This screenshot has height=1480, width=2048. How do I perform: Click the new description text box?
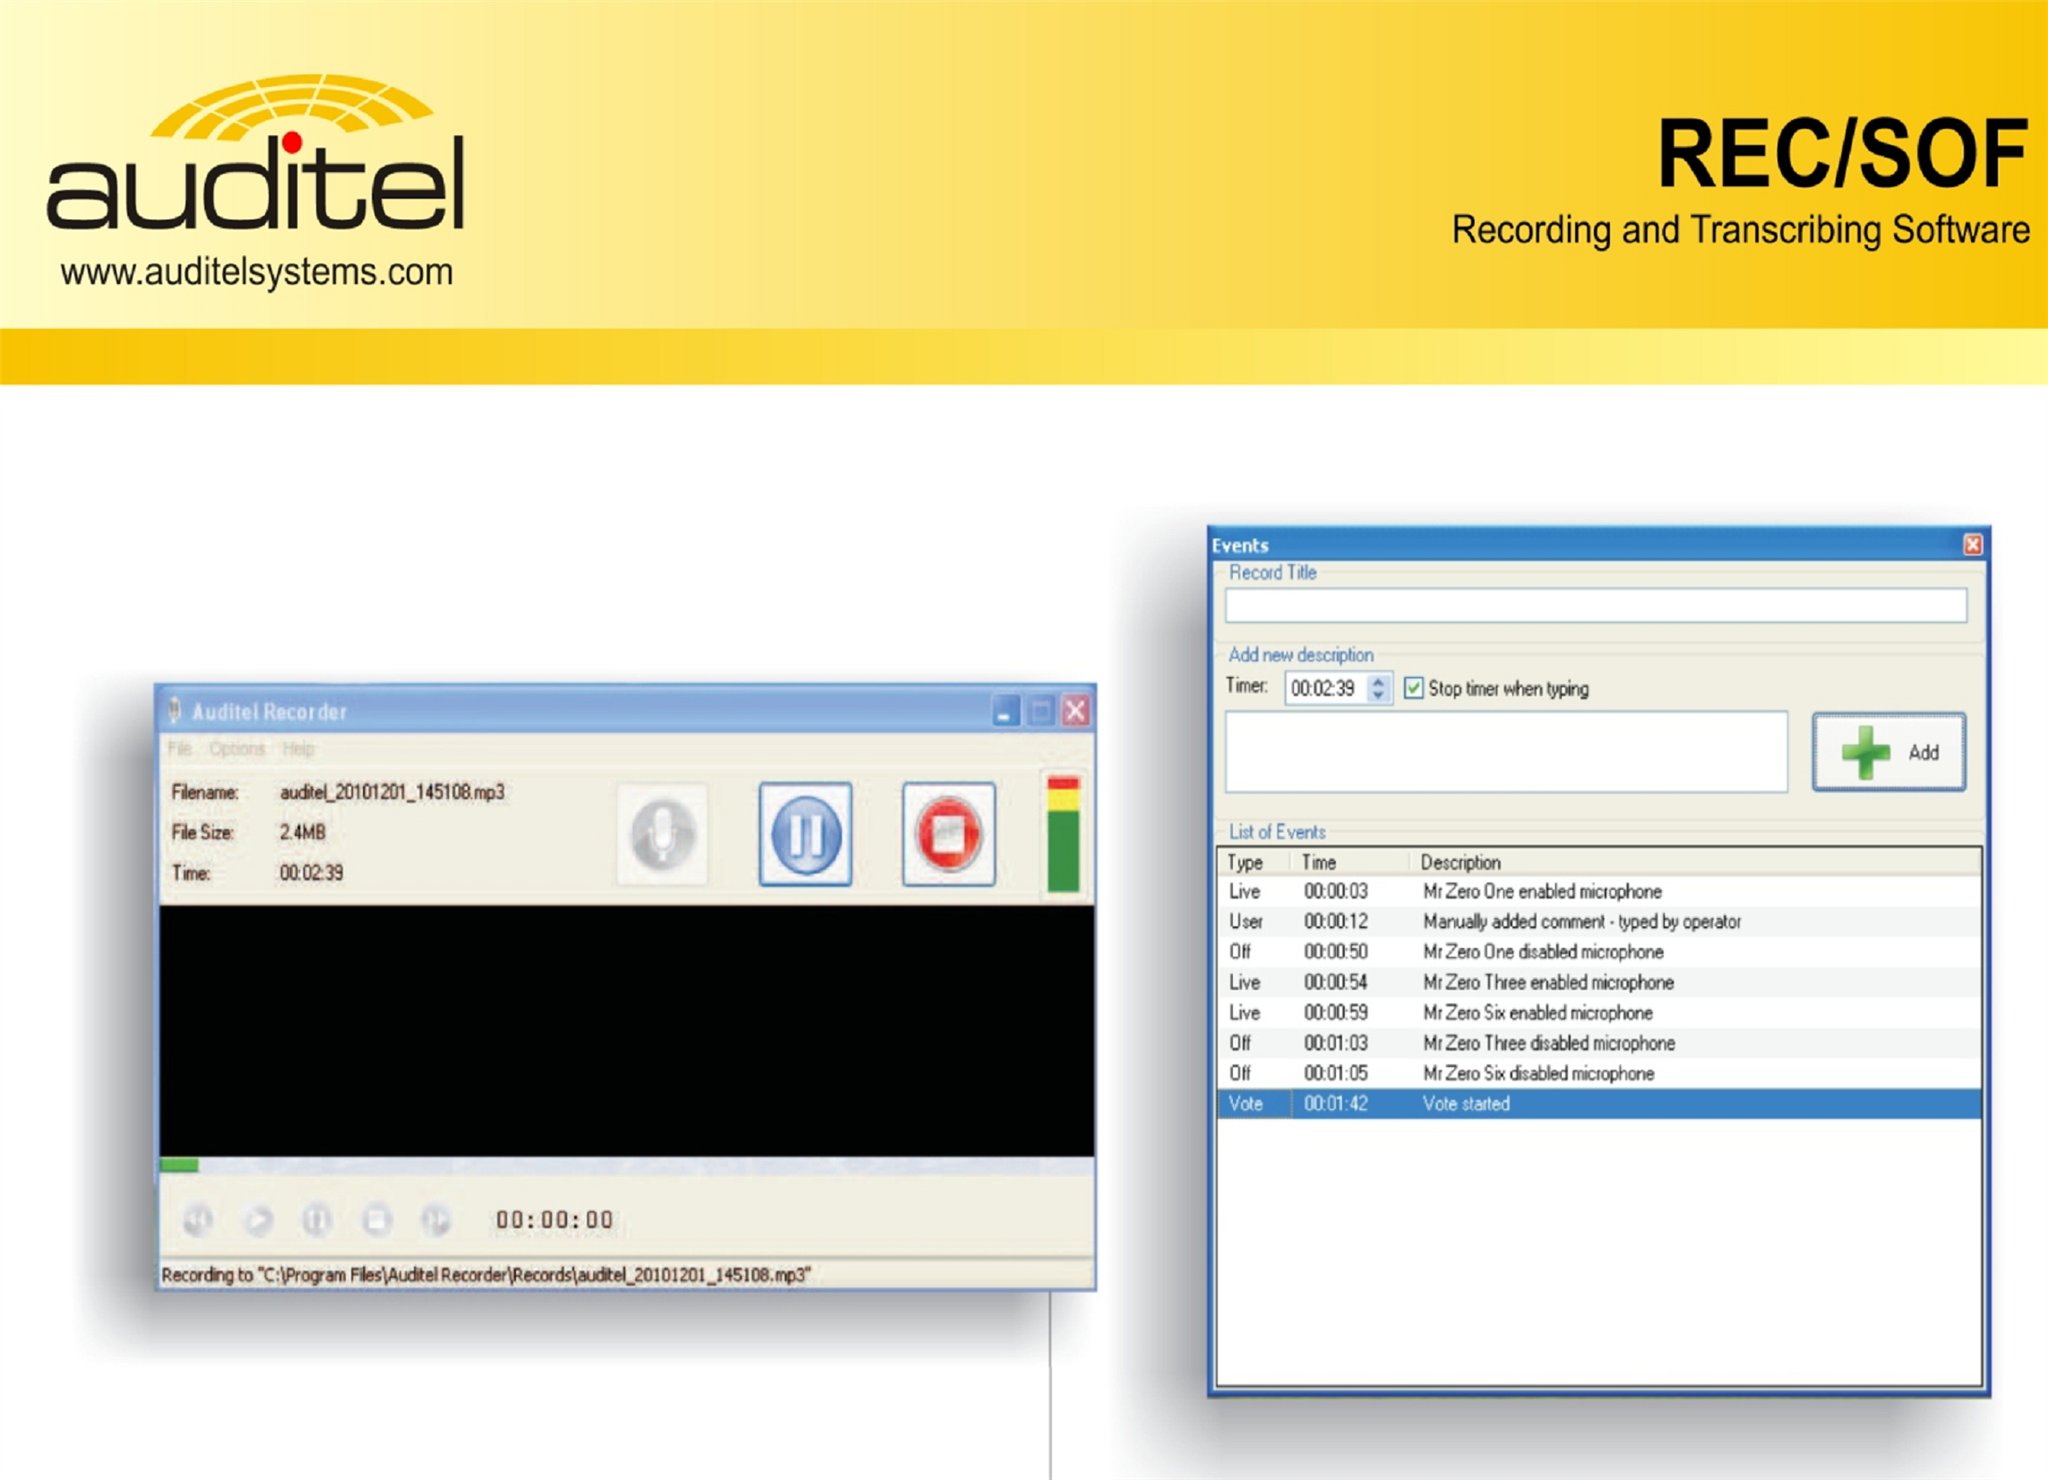pos(1506,752)
